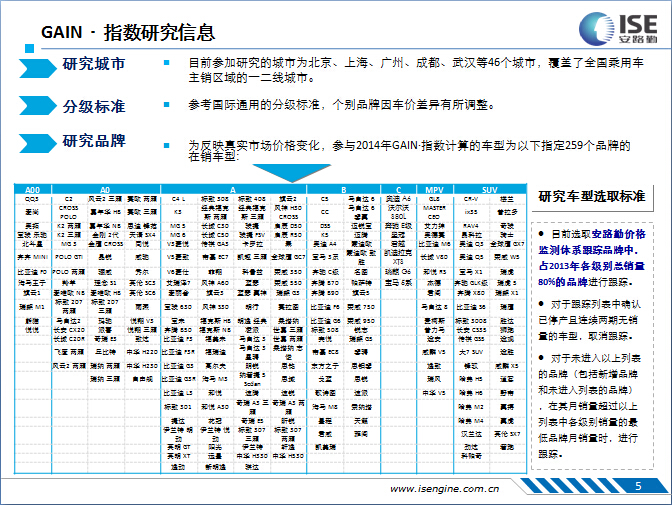672x505 pixels.
Task: Click the A segment column header
Action: (233, 190)
